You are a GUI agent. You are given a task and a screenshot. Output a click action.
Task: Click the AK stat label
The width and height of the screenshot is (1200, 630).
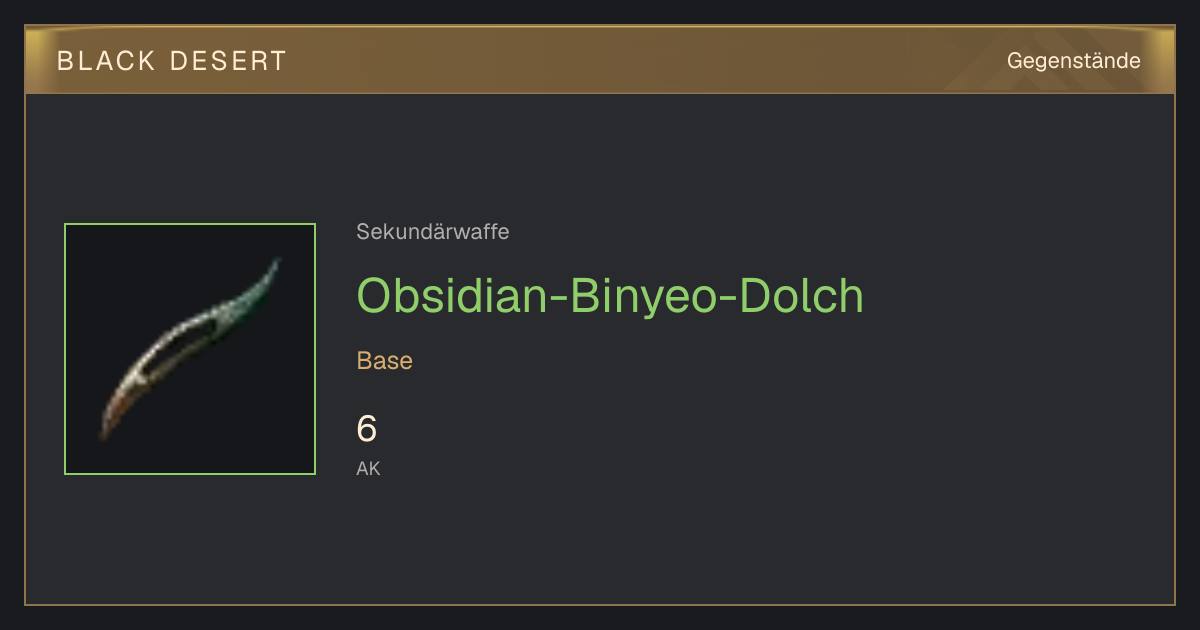pyautogui.click(x=368, y=468)
